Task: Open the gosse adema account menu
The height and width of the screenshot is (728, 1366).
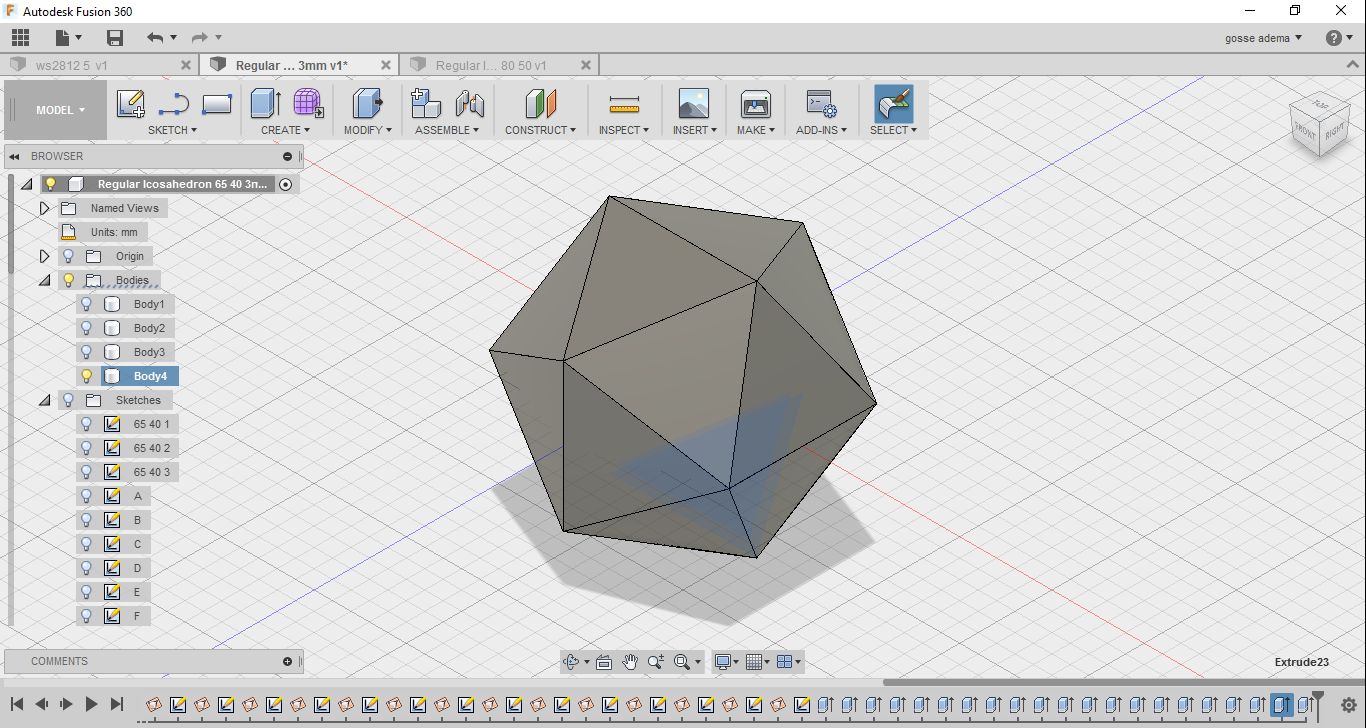Action: [1263, 38]
